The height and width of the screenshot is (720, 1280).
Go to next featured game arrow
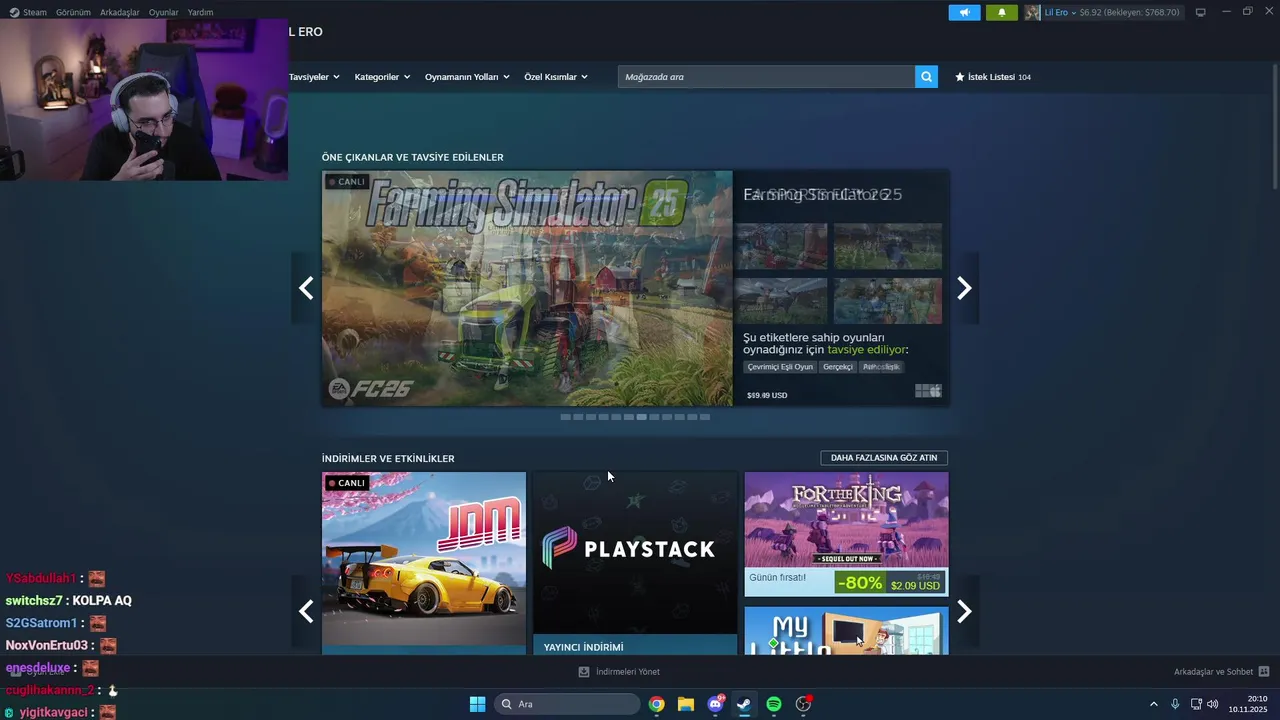coord(964,288)
